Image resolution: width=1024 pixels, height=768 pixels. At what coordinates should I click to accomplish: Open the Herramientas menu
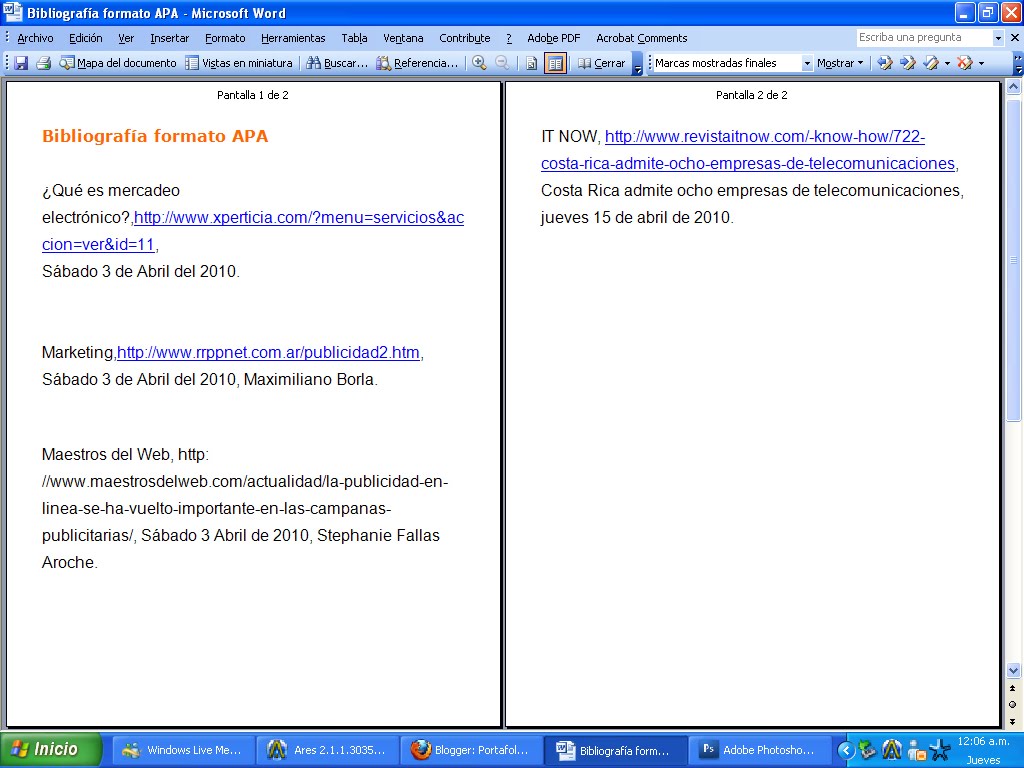292,38
